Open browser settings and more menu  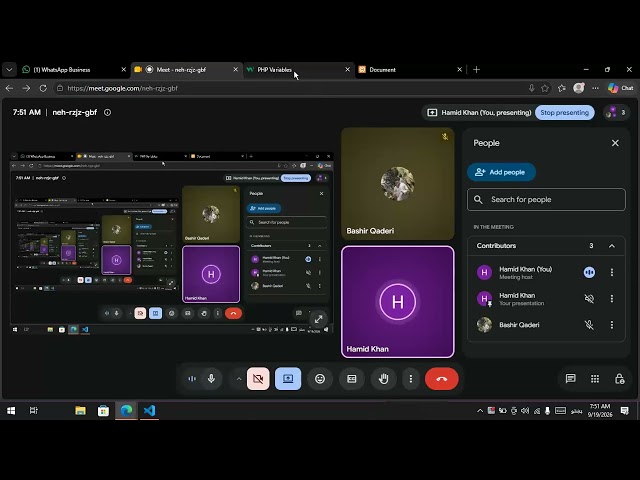pyautogui.click(x=596, y=88)
